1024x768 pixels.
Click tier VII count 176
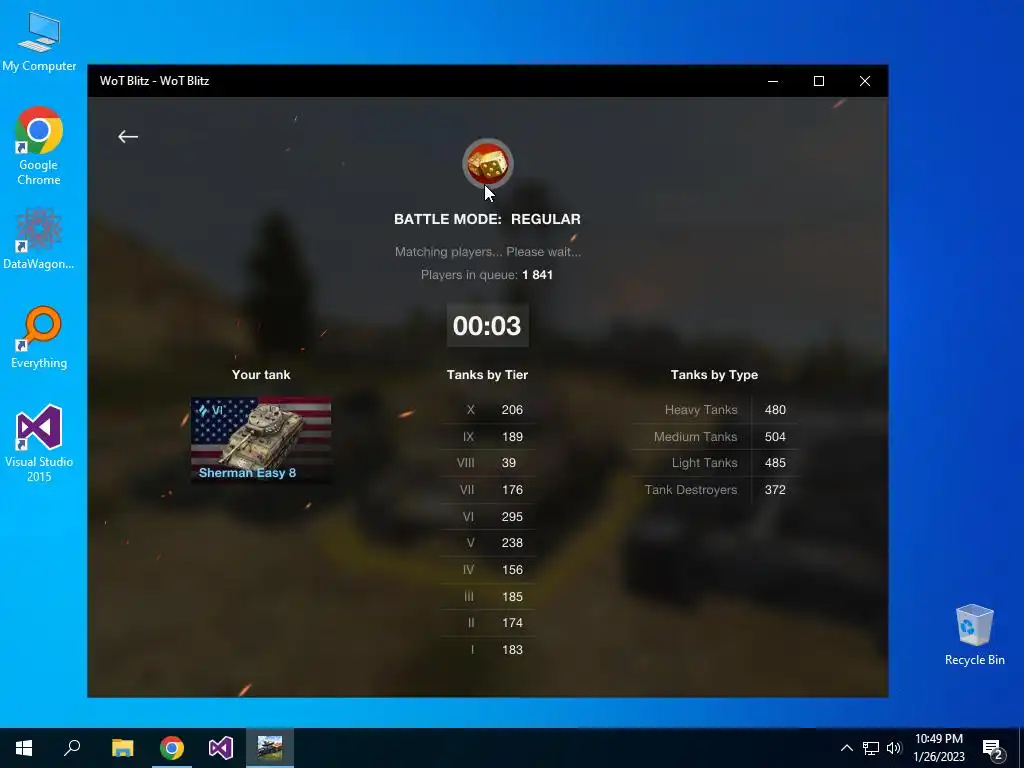[512, 490]
